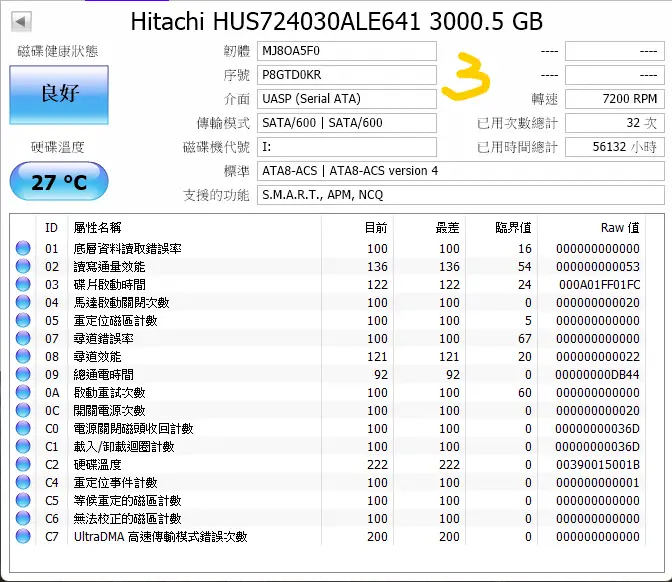Click the 最差 column header
This screenshot has height=582, width=672.
(447, 228)
